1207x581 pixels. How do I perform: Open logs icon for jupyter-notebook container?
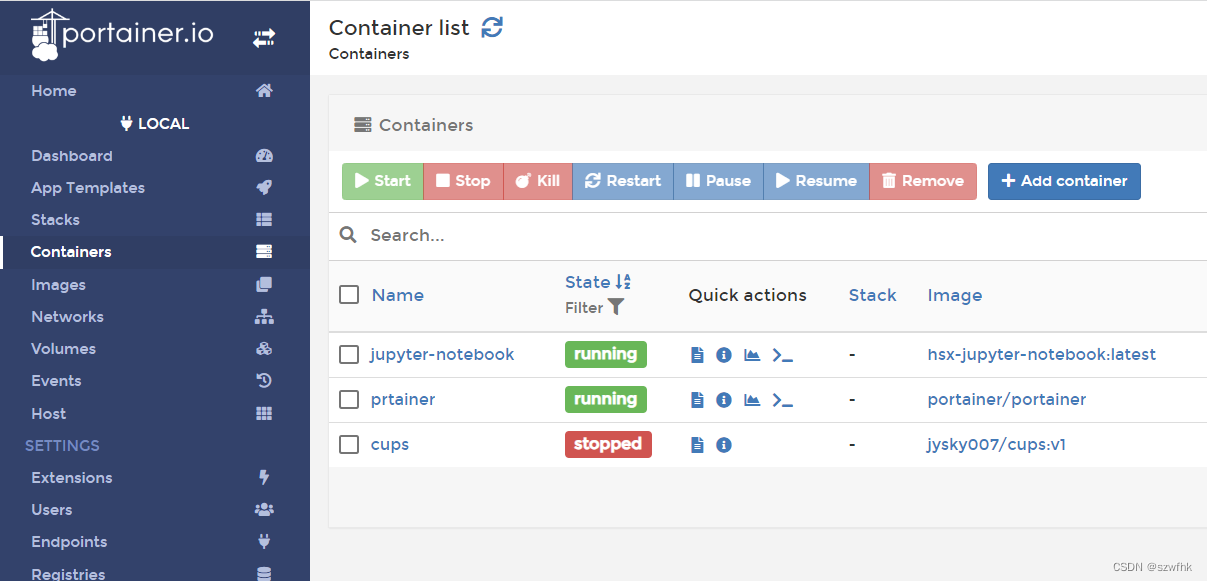[x=698, y=355]
